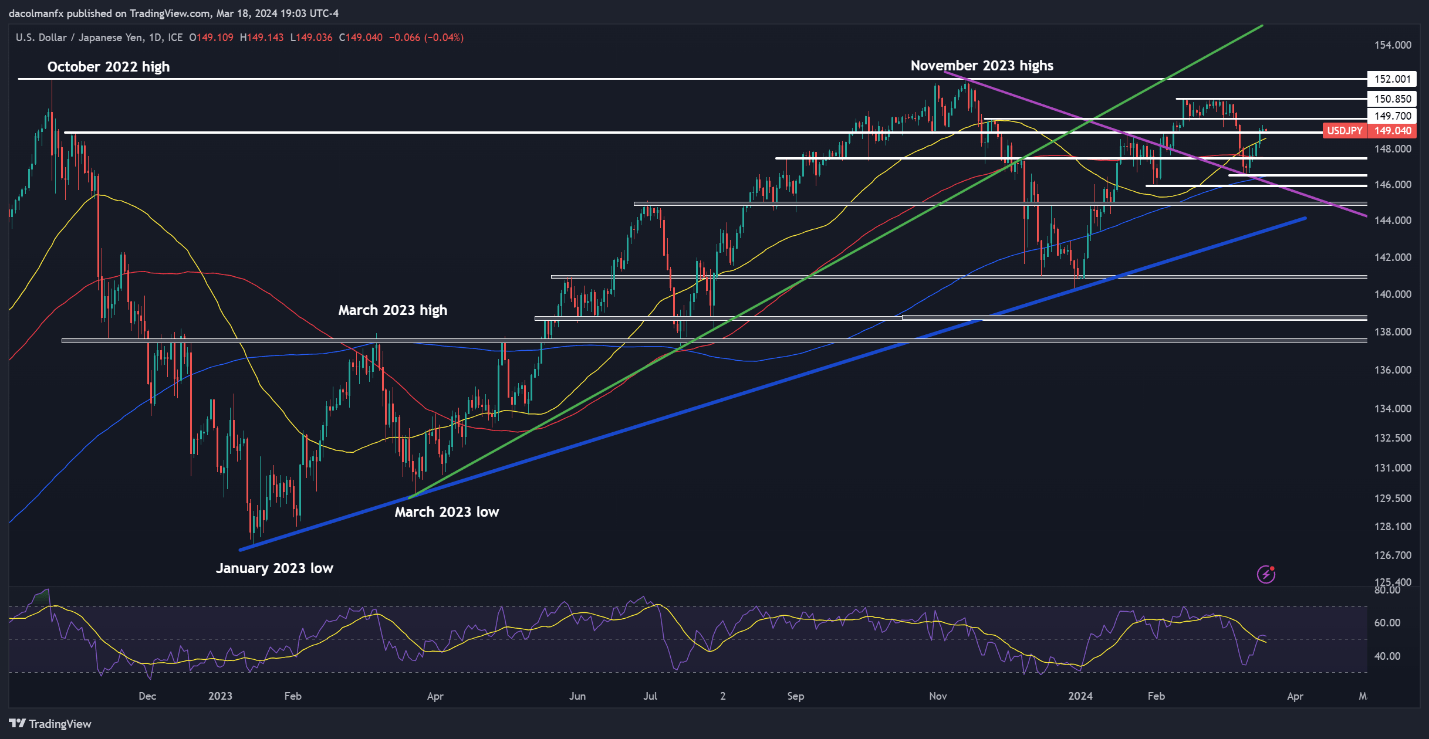Screen dimensions: 1429x739
Task: Click 136.000 on the price axis
Action: tap(1391, 371)
